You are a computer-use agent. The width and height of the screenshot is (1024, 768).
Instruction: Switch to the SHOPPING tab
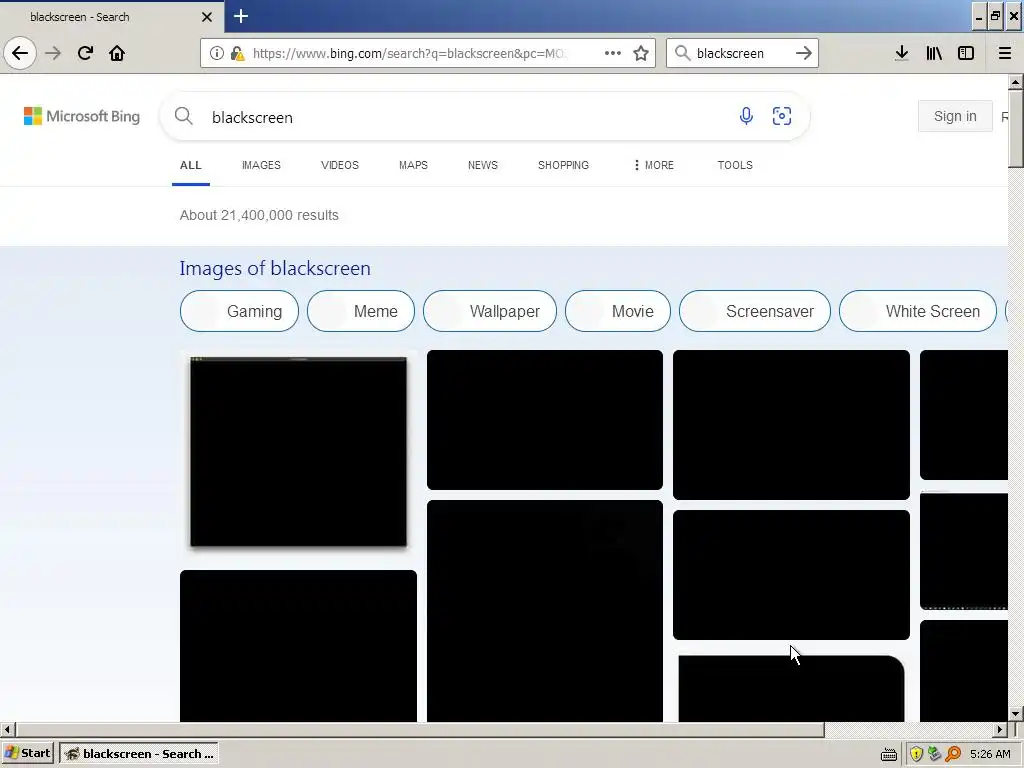(564, 165)
